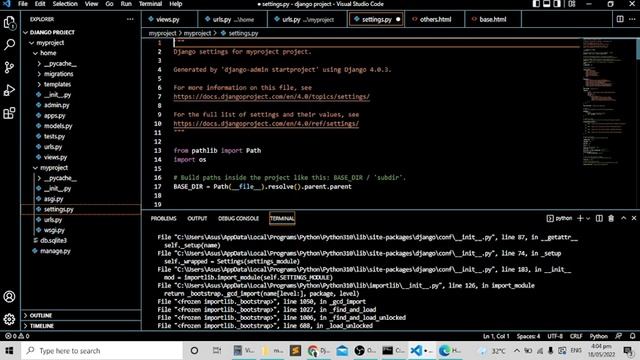Change indentation via Spaces: 4

528,336
